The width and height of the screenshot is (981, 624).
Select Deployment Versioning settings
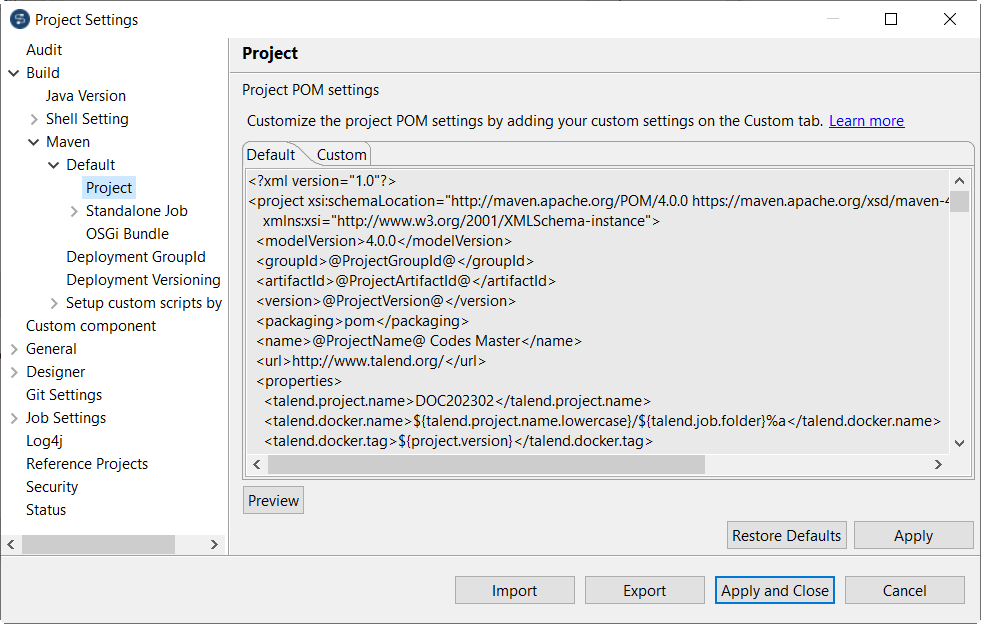143,279
